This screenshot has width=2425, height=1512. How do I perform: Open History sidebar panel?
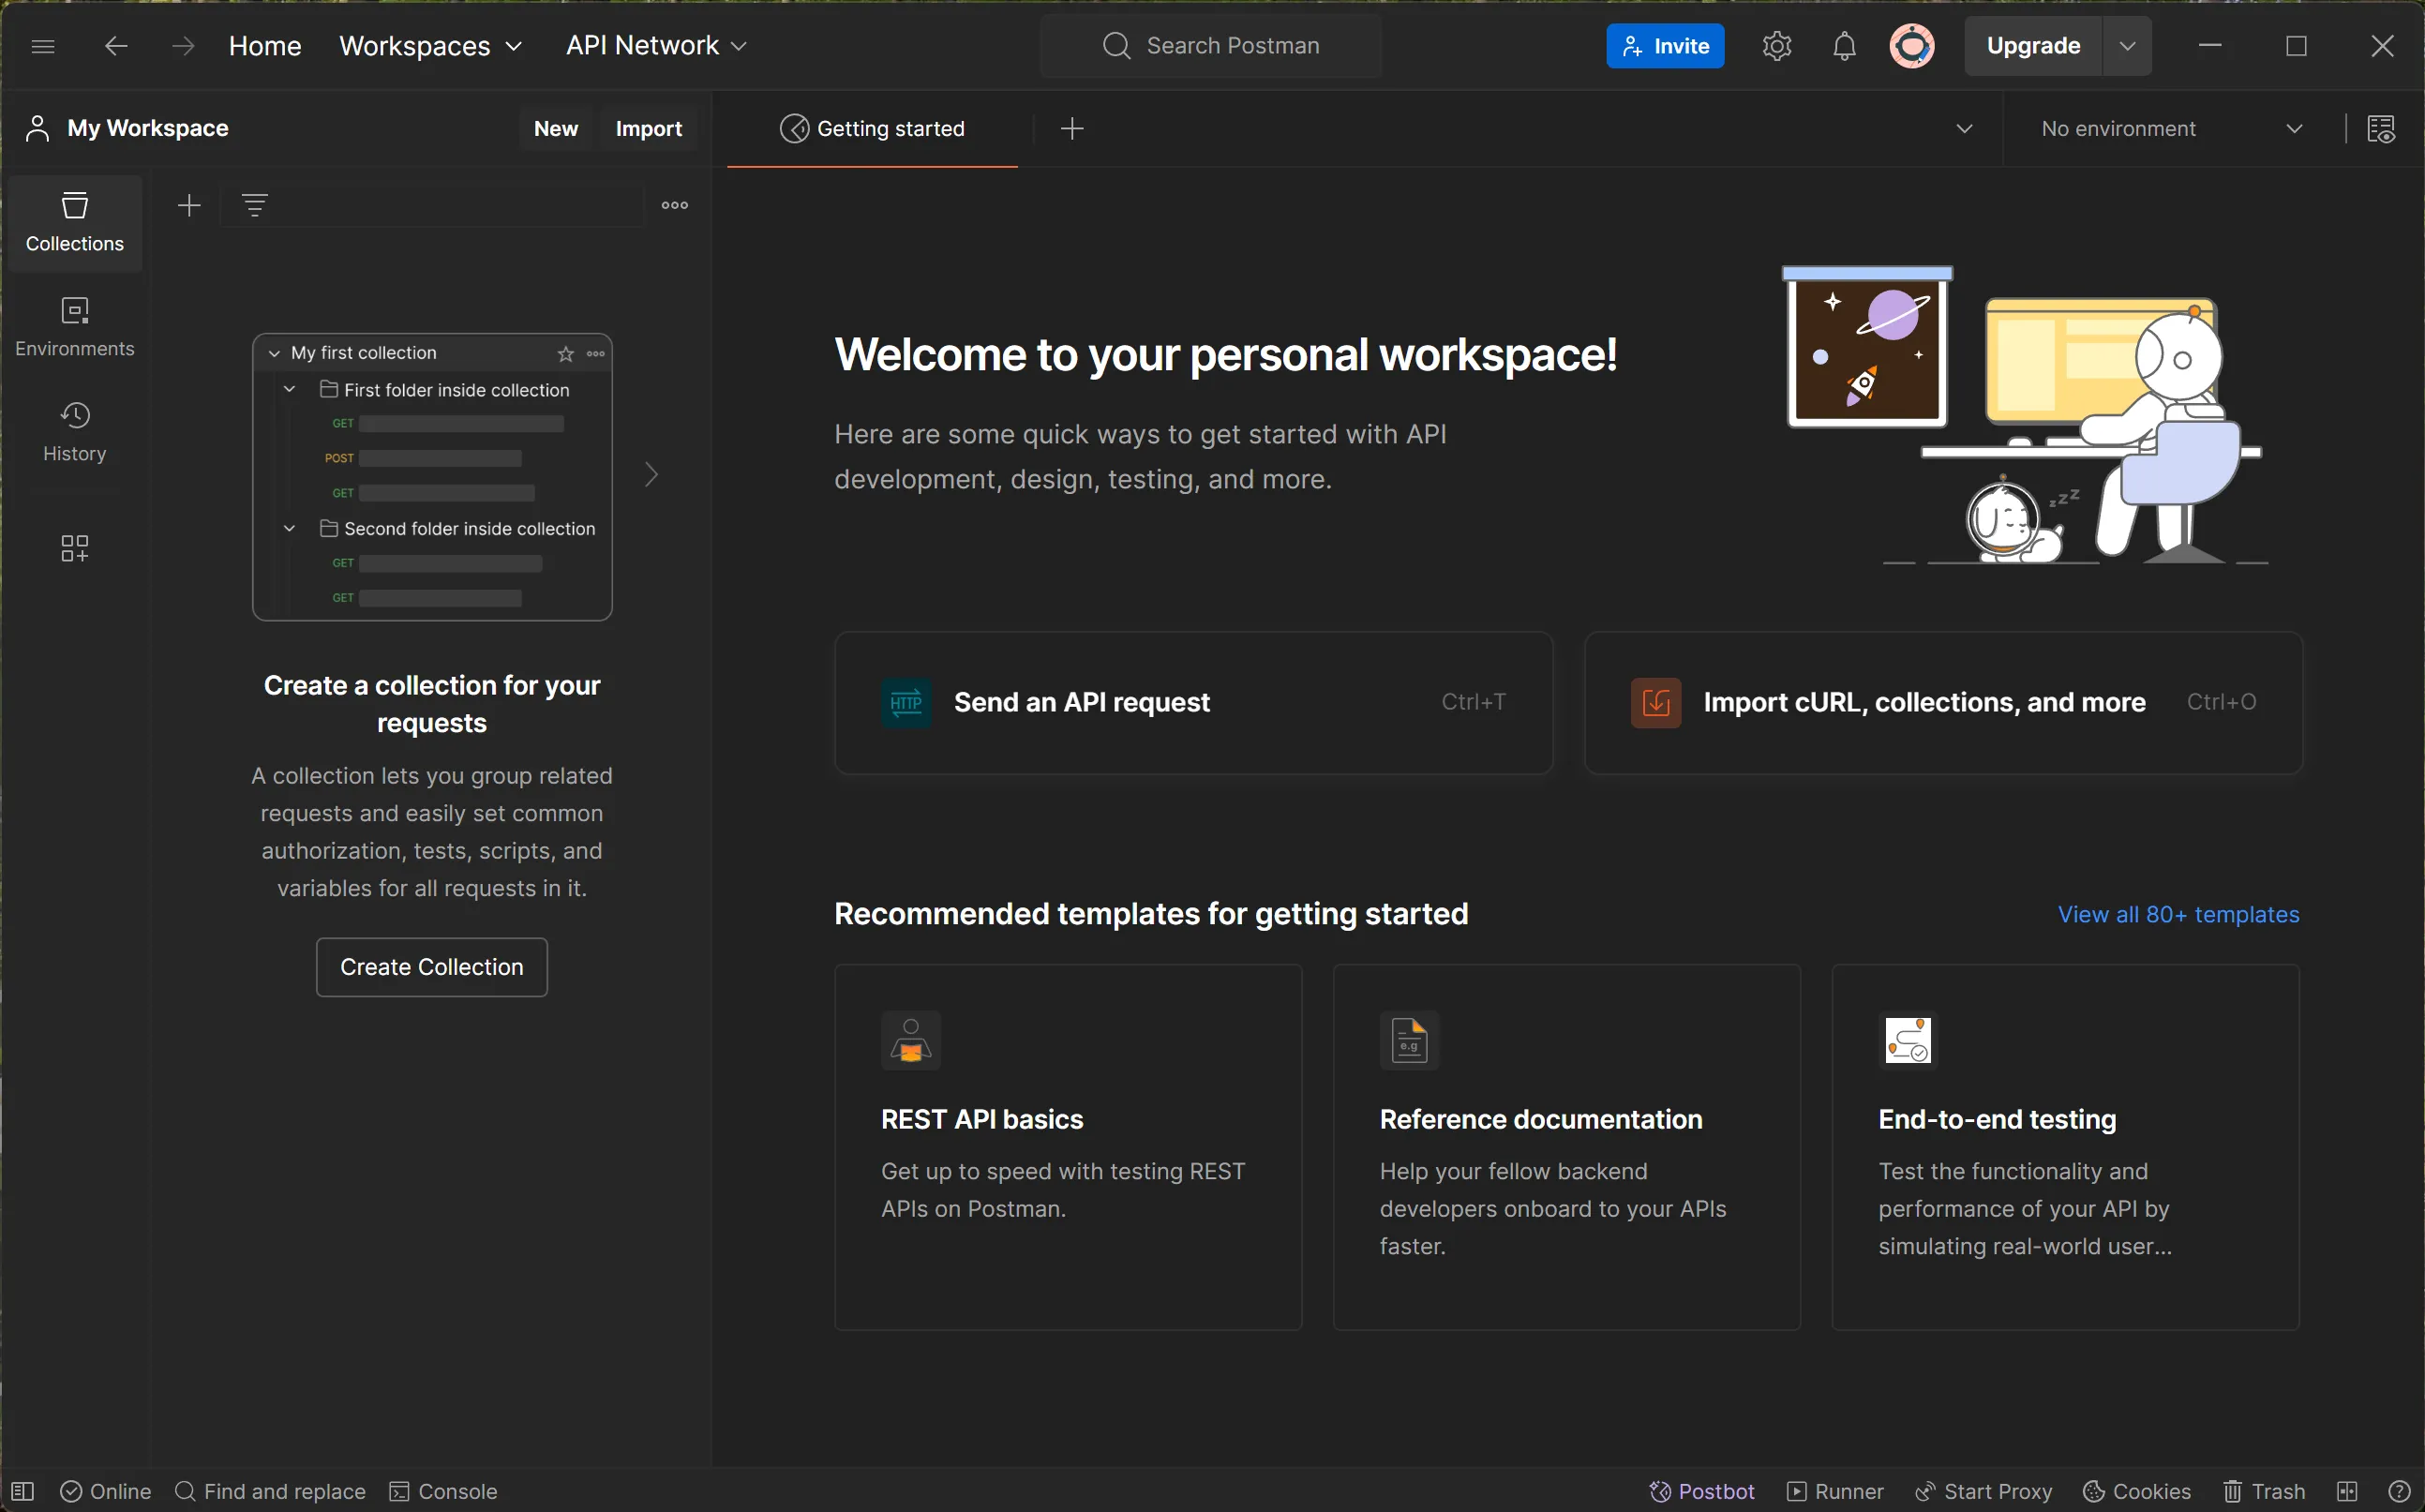[75, 432]
